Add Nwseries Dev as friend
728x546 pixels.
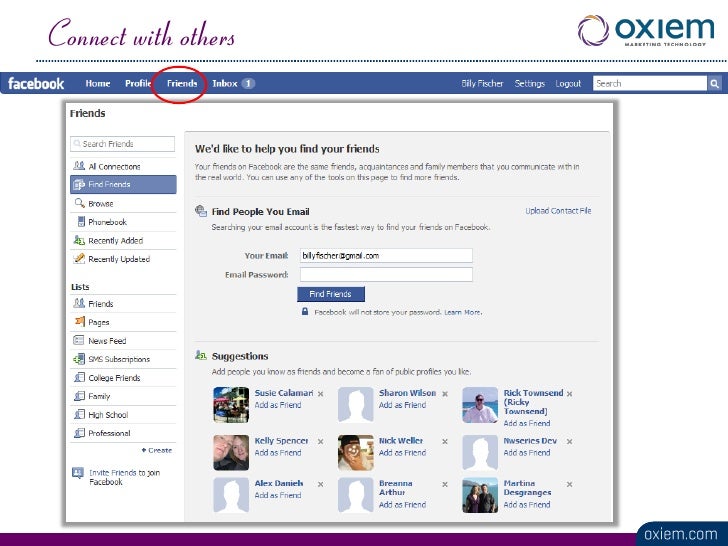pyautogui.click(x=526, y=453)
